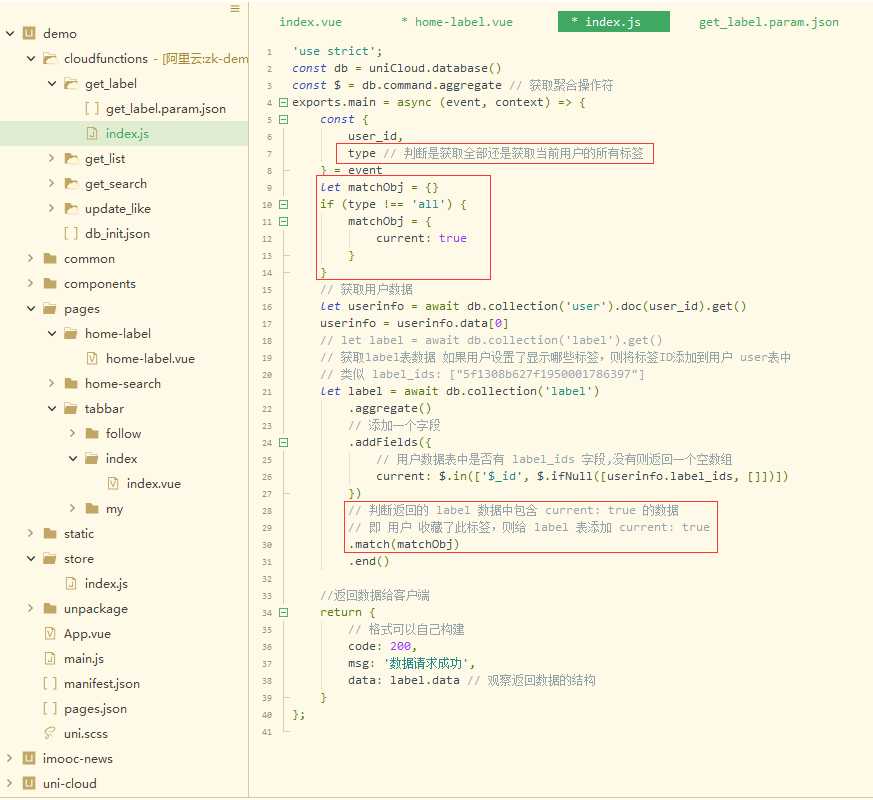Expand the imooc-news project chevron
Screen dimensions: 873x800
(x=9, y=758)
